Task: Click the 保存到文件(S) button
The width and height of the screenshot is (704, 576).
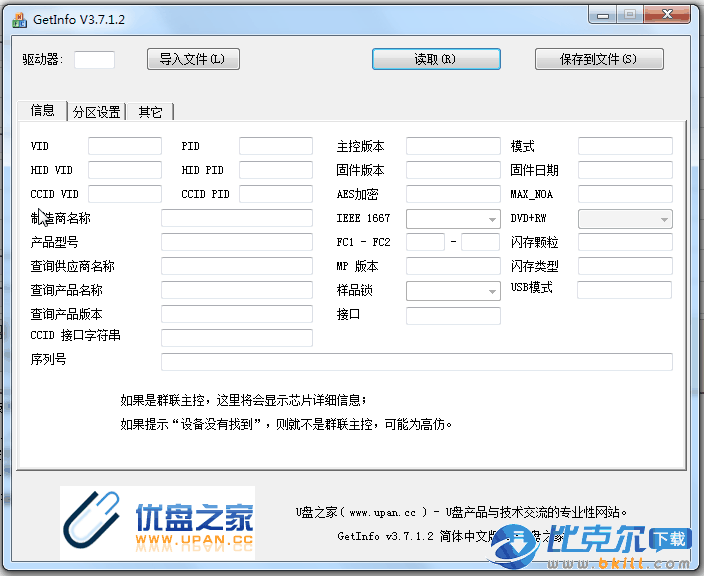Action: pos(599,59)
